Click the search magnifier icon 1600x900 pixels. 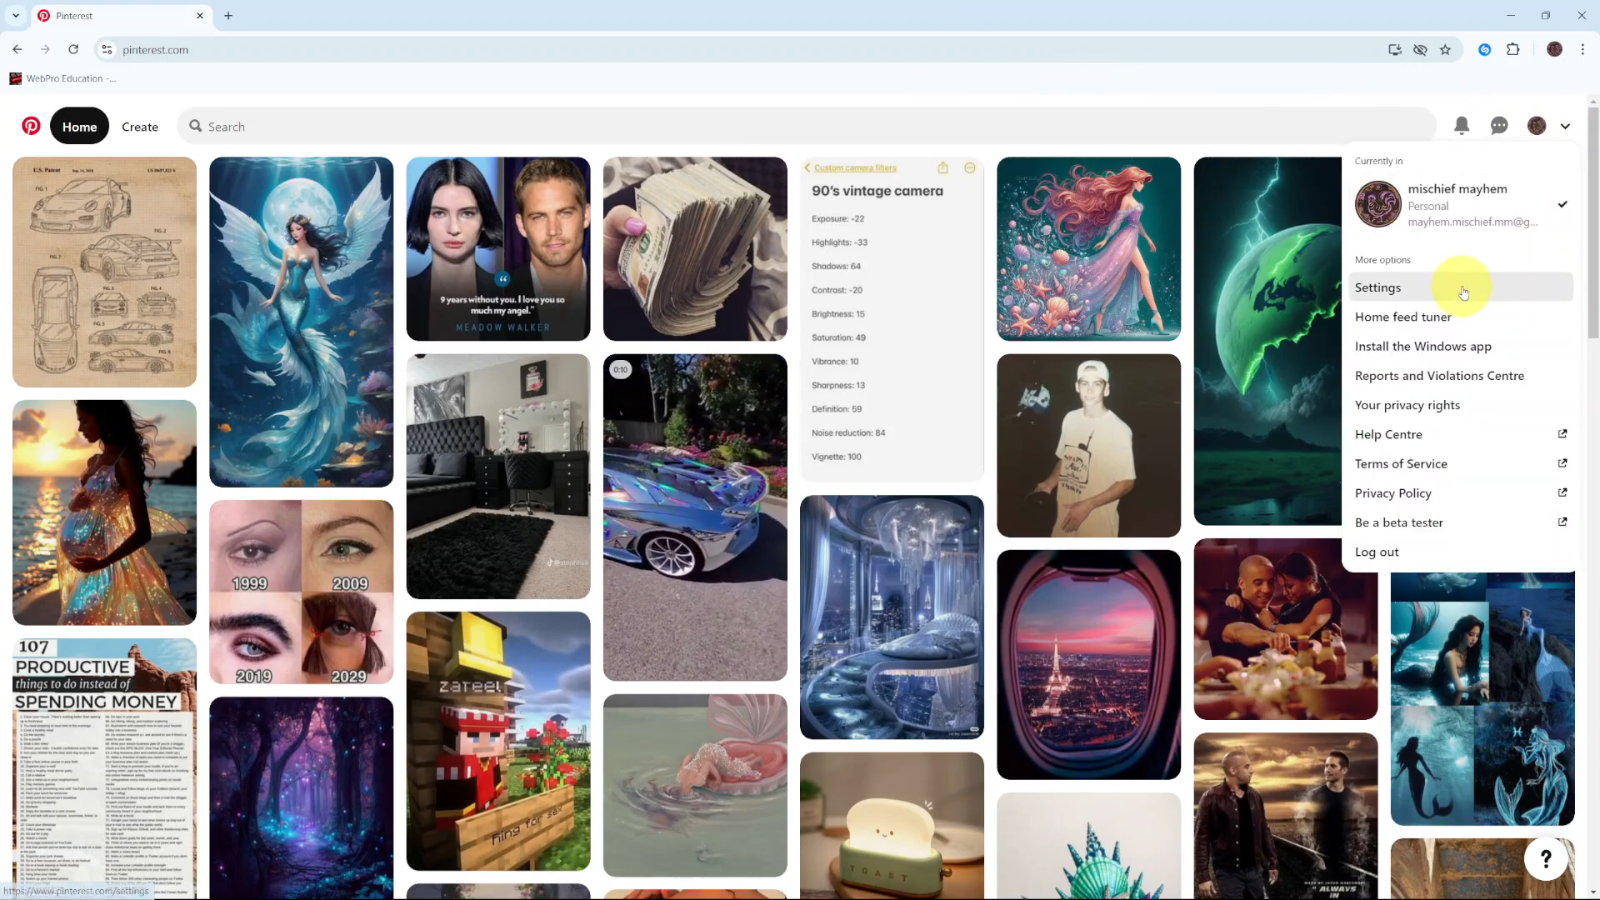[x=196, y=126]
